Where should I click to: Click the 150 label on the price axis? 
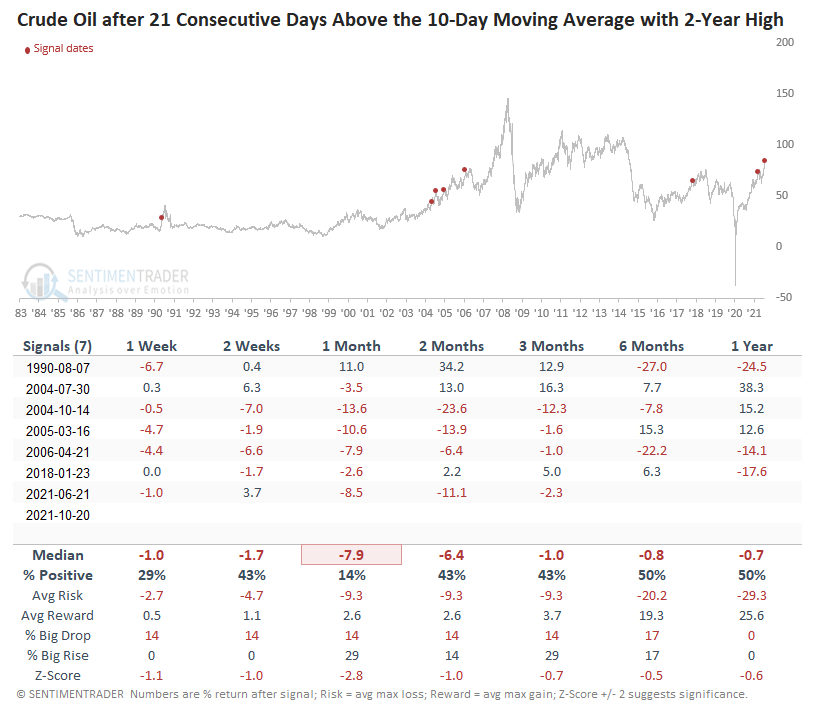coord(784,93)
